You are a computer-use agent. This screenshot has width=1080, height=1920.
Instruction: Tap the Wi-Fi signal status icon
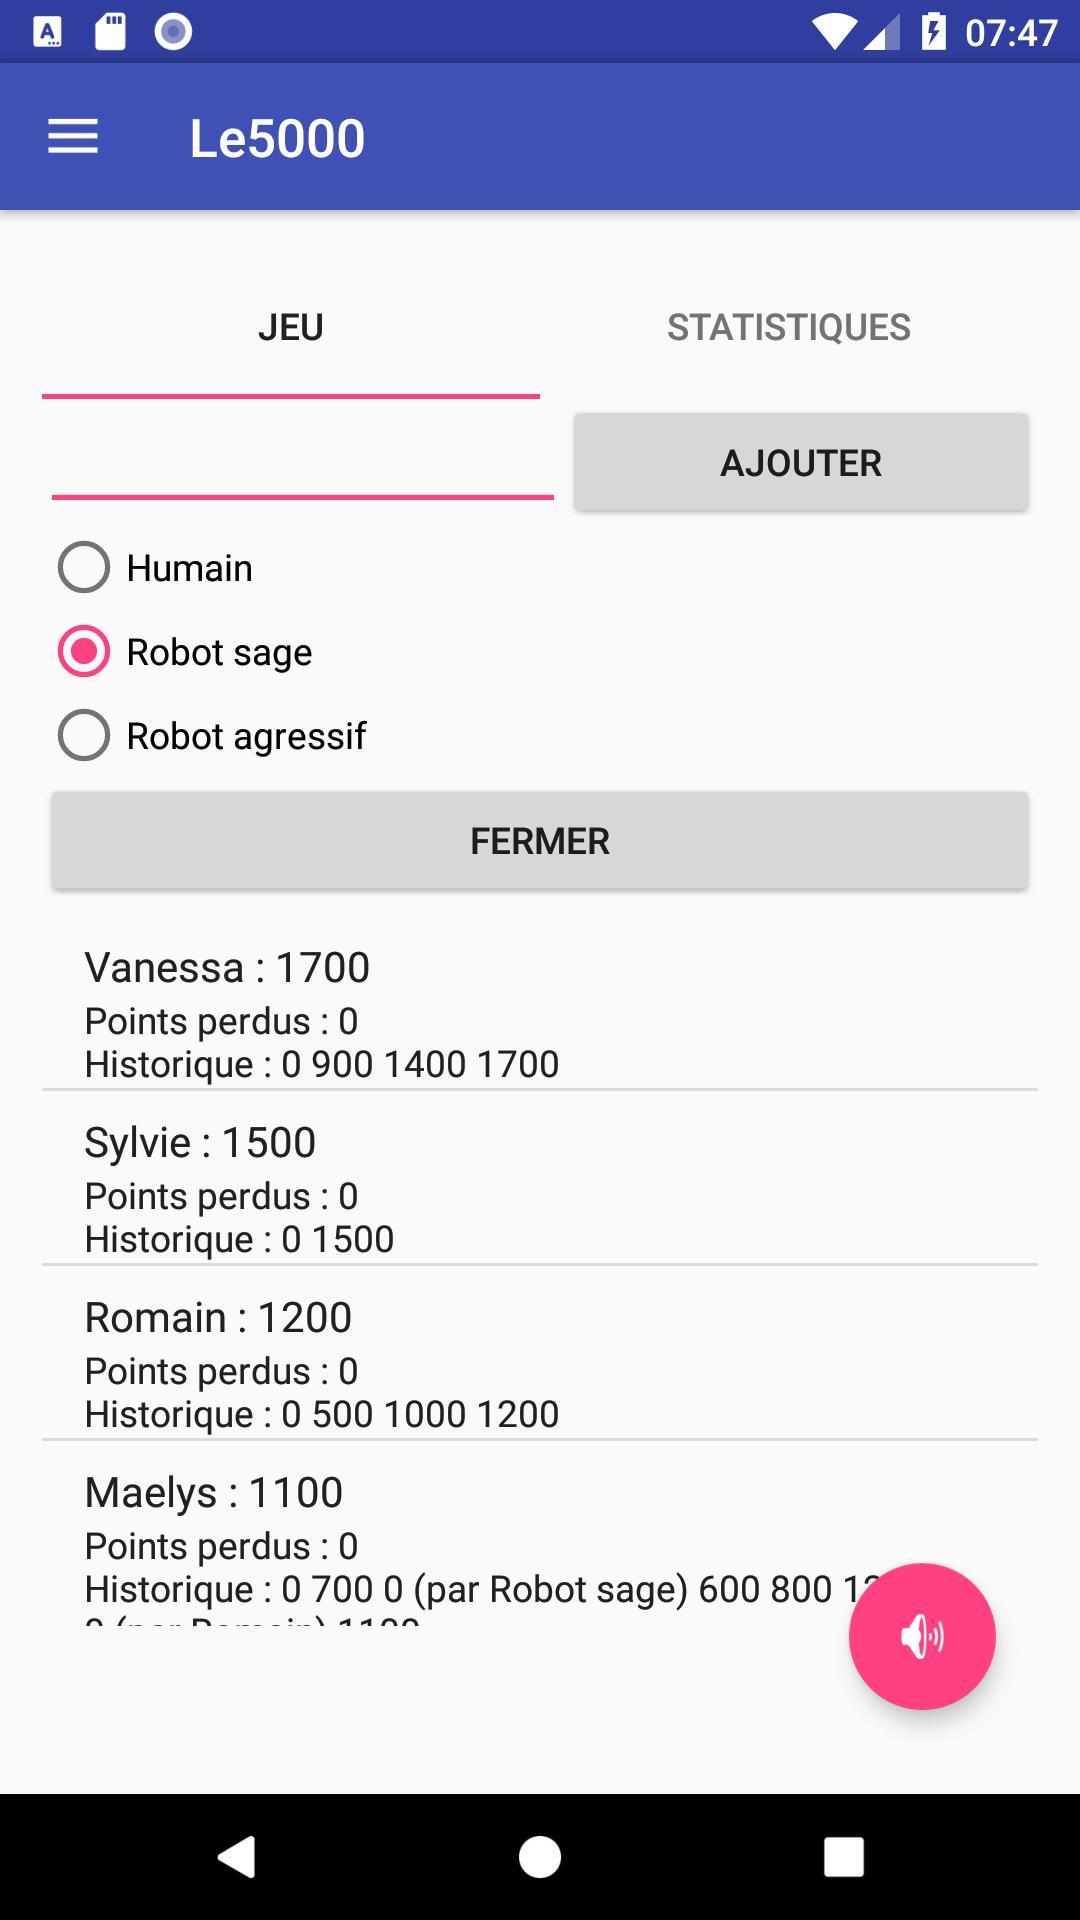(833, 32)
